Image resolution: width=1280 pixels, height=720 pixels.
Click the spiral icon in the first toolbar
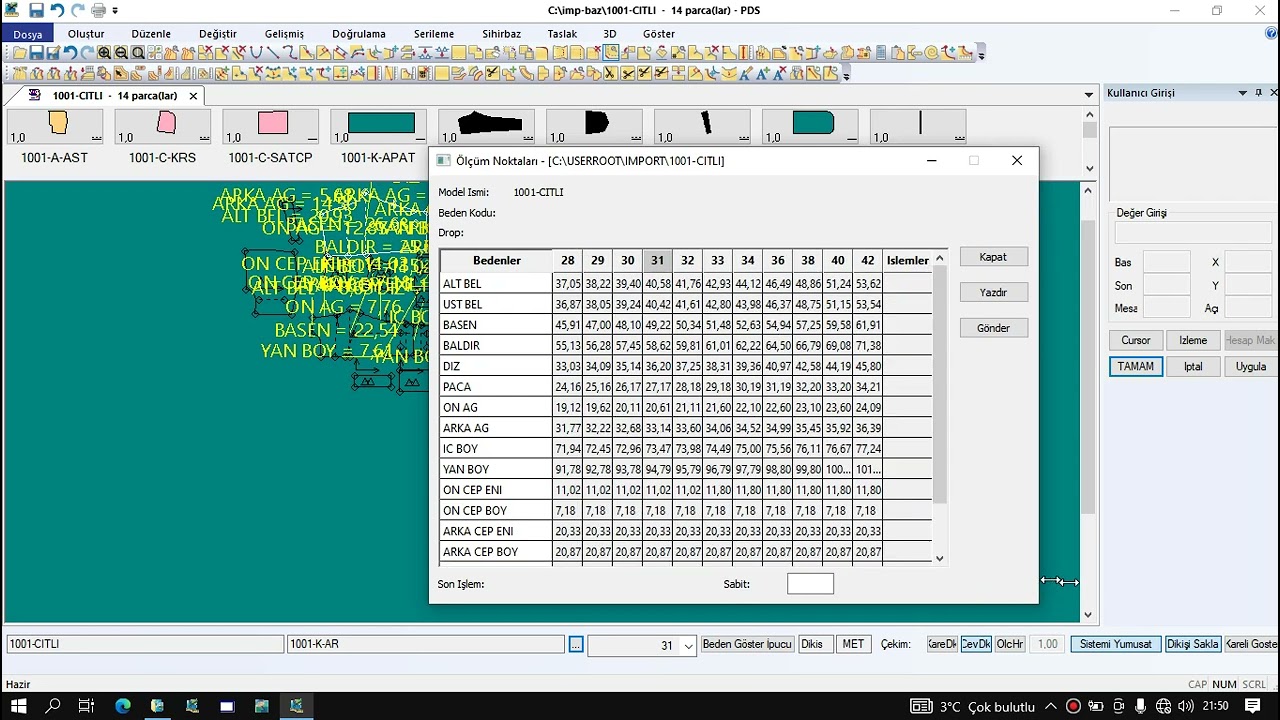point(932,53)
